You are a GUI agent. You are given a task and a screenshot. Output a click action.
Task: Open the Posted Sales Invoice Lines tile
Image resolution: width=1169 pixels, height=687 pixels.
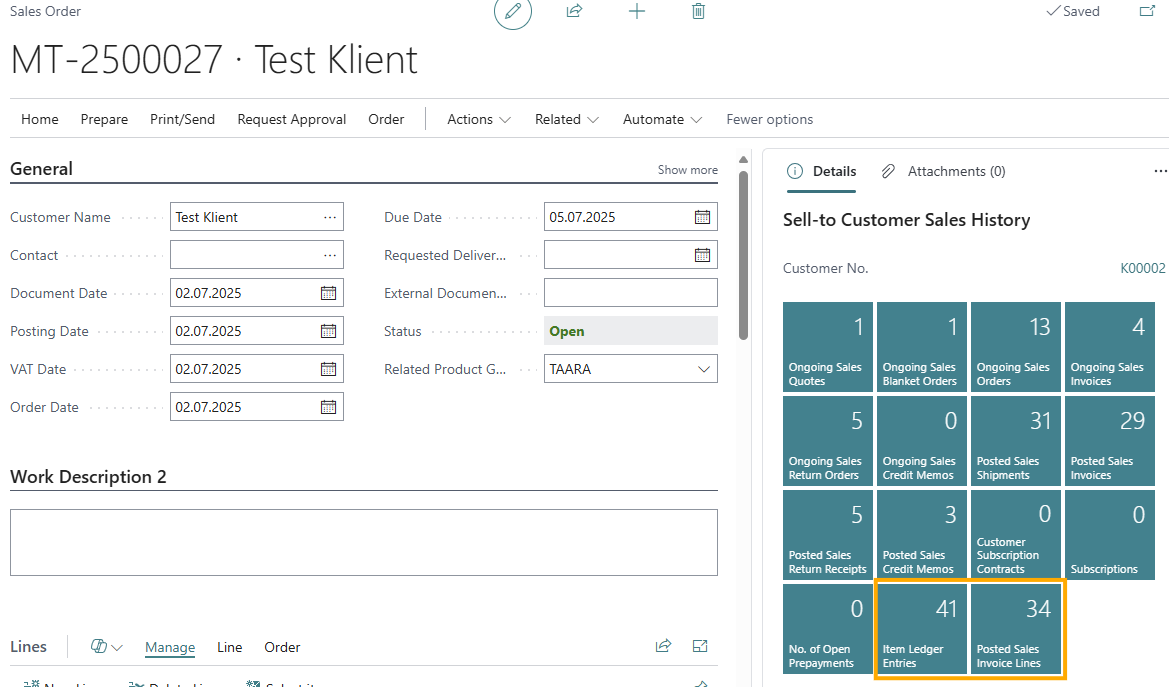[1015, 629]
